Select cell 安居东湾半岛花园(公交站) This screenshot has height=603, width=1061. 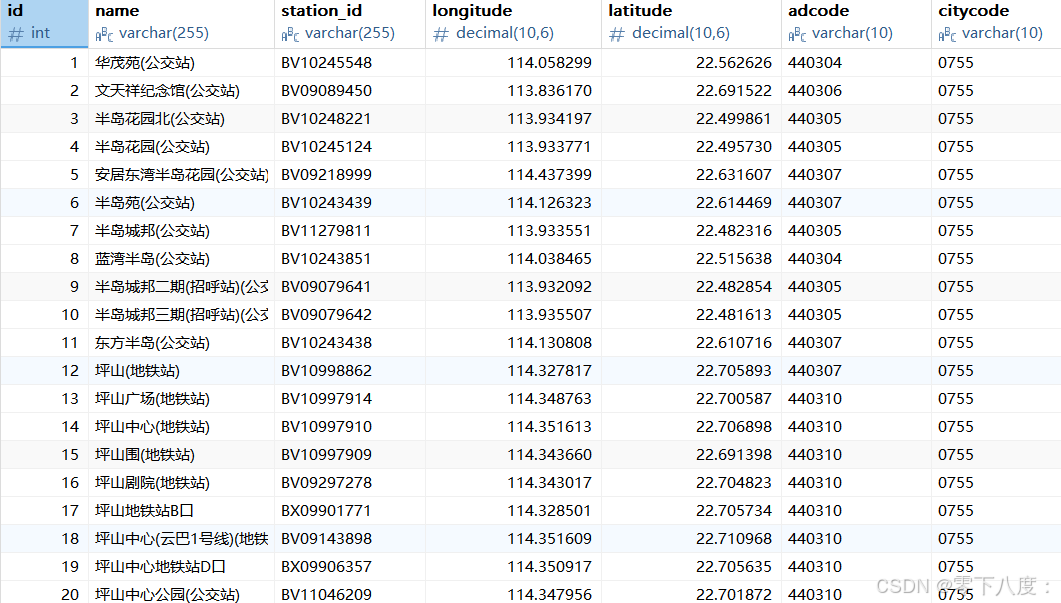coord(181,175)
